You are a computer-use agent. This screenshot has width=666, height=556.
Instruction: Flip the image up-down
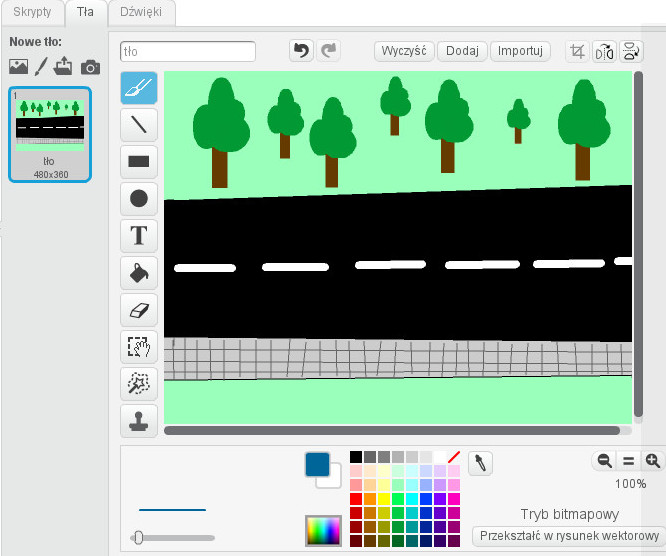tap(631, 52)
